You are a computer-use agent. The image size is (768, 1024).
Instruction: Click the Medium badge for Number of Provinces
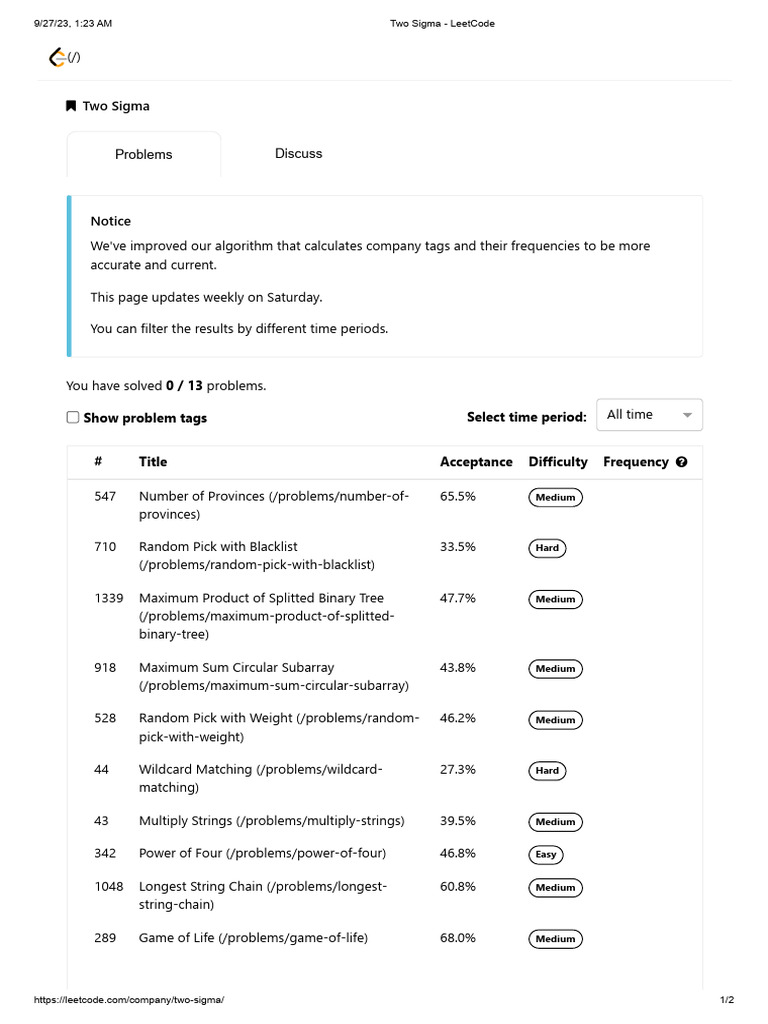(555, 498)
